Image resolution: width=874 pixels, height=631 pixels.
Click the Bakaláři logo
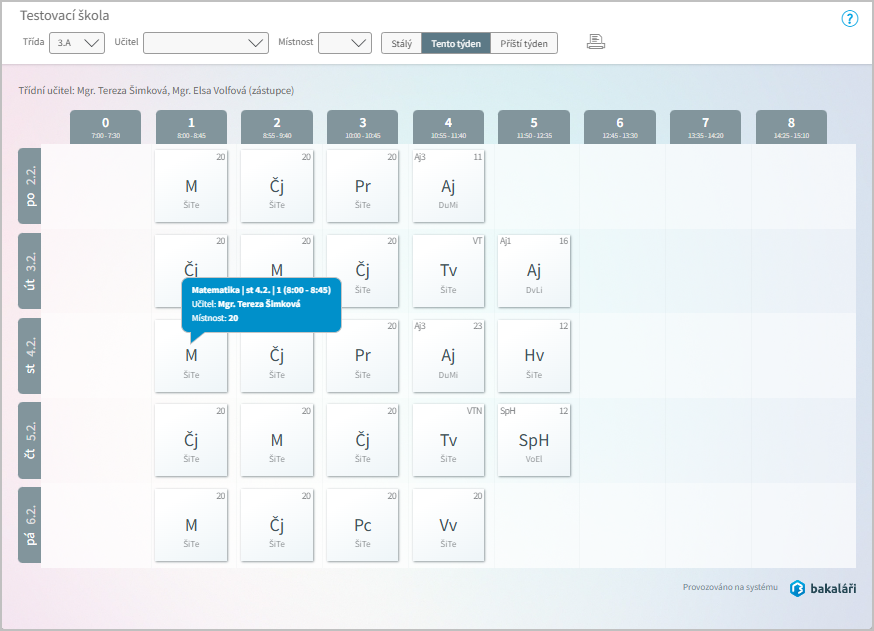pyautogui.click(x=824, y=588)
